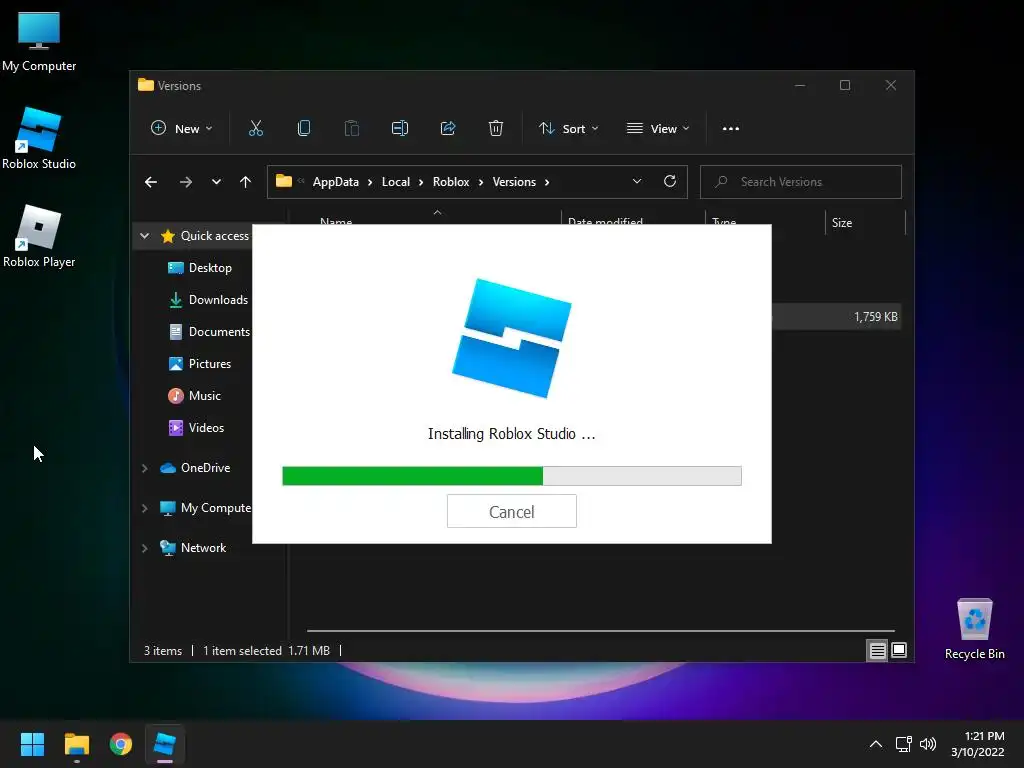Cut the selected file with scissors icon
Viewport: 1024px width, 768px height.
click(x=255, y=129)
